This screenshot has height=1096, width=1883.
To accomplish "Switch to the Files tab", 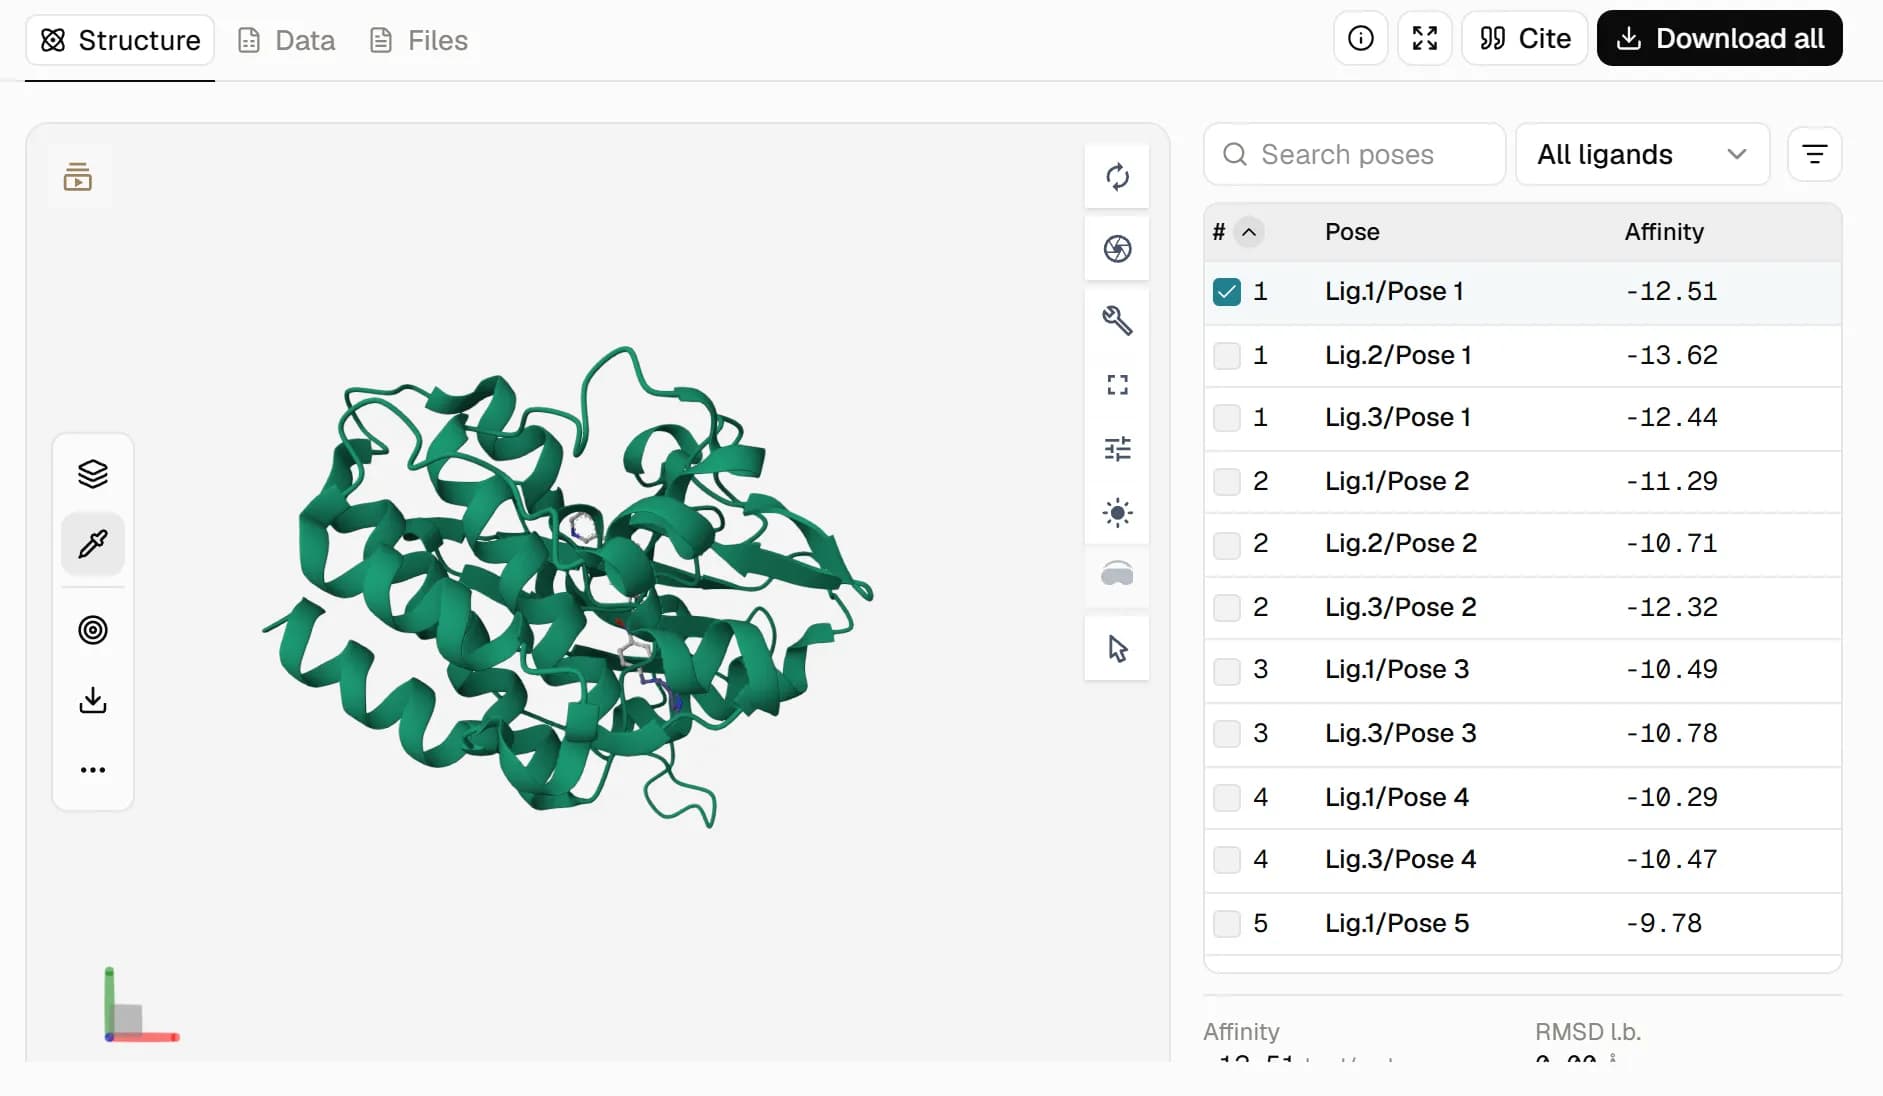I will (x=419, y=40).
